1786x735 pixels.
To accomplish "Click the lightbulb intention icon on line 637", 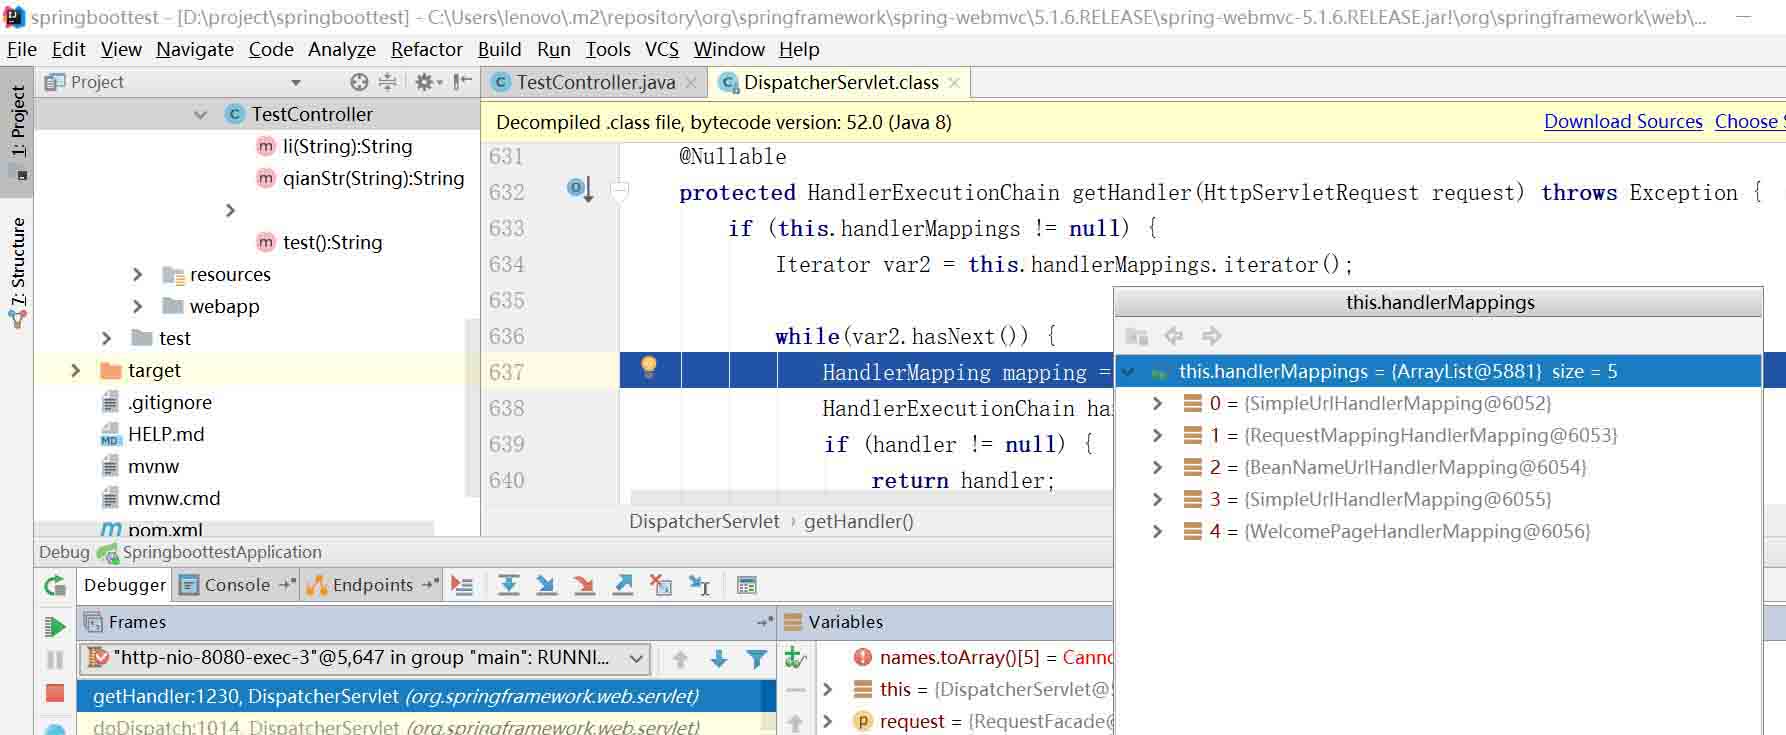I will point(649,367).
